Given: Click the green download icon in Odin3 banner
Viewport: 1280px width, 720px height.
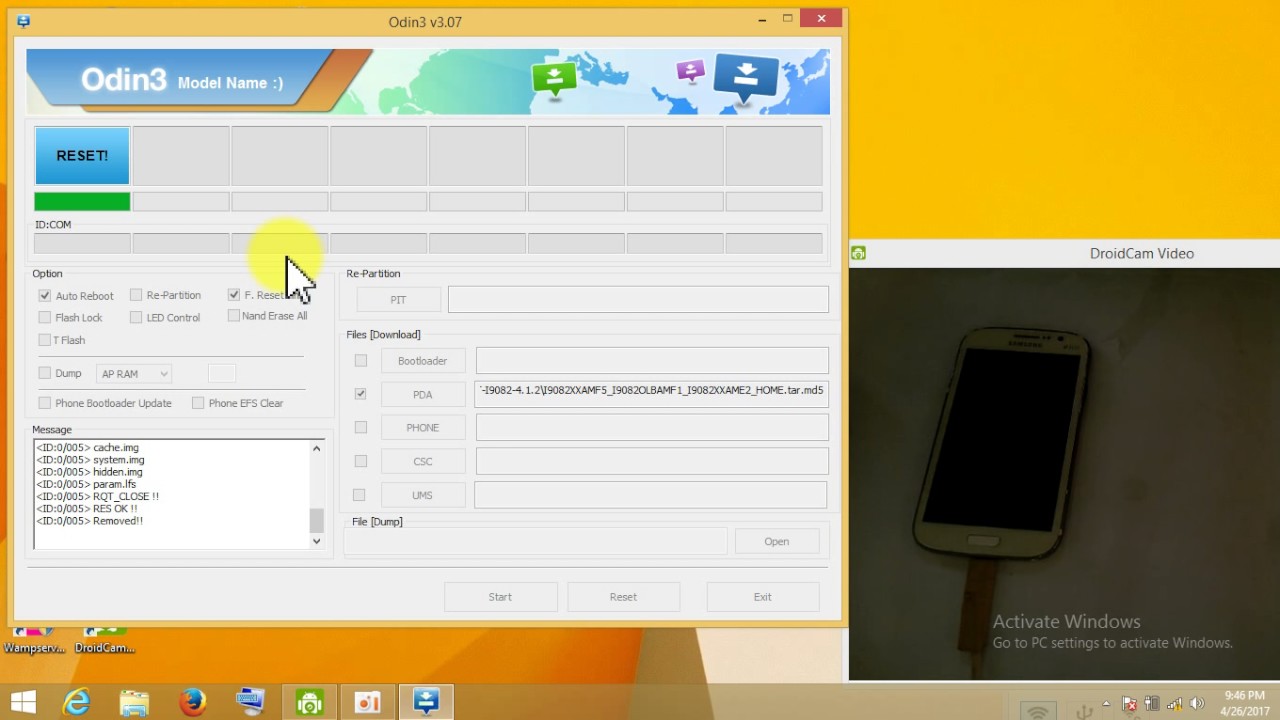Looking at the screenshot, I should (x=554, y=78).
